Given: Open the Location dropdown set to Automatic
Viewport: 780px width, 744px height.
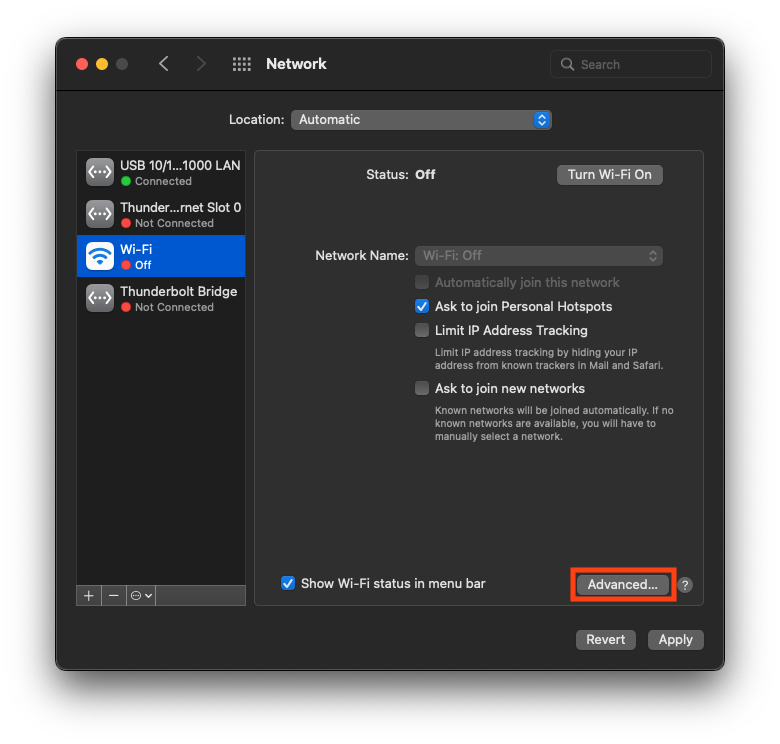Looking at the screenshot, I should (421, 120).
